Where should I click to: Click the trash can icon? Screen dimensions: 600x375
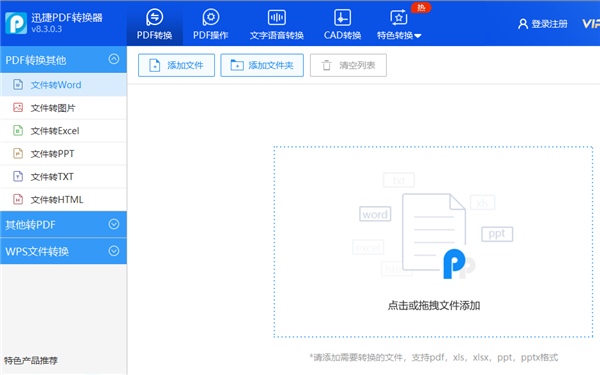coord(326,65)
